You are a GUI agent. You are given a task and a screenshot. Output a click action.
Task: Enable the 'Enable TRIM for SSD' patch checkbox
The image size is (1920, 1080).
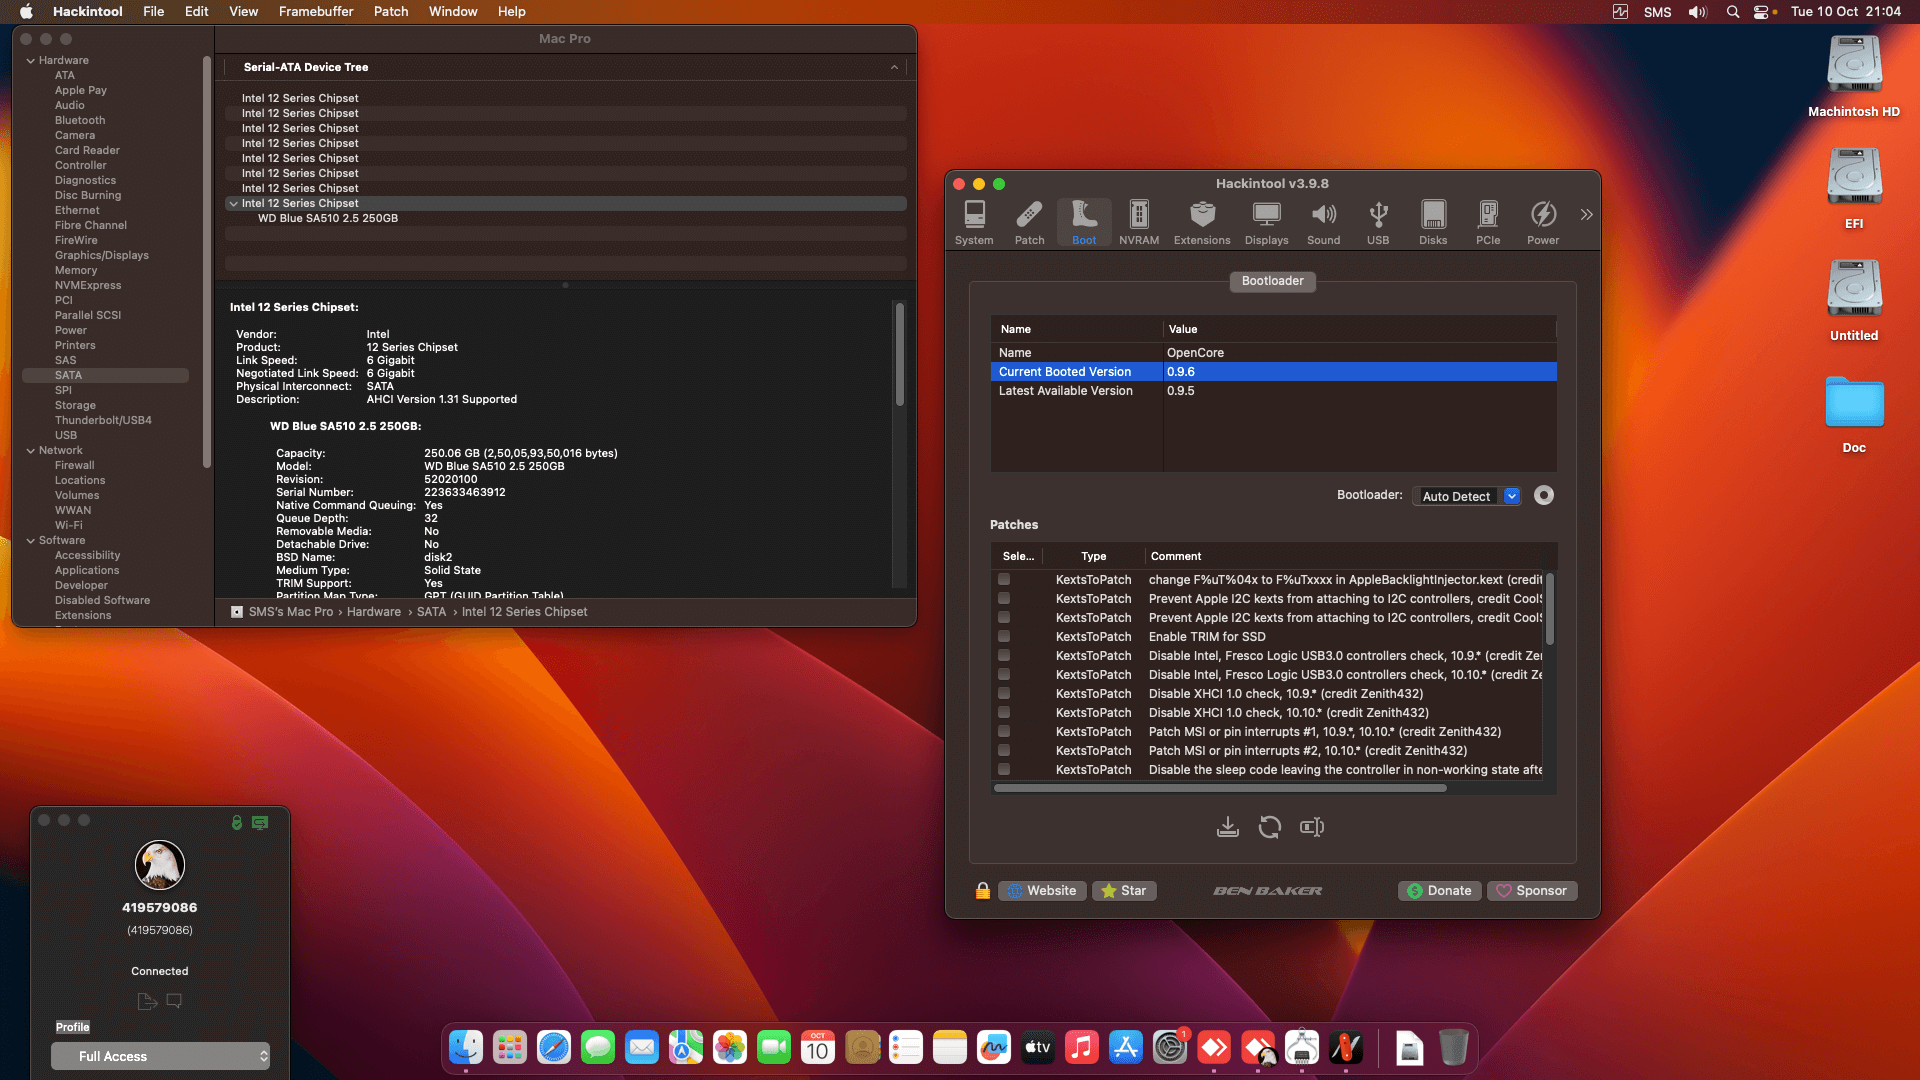tap(1004, 636)
